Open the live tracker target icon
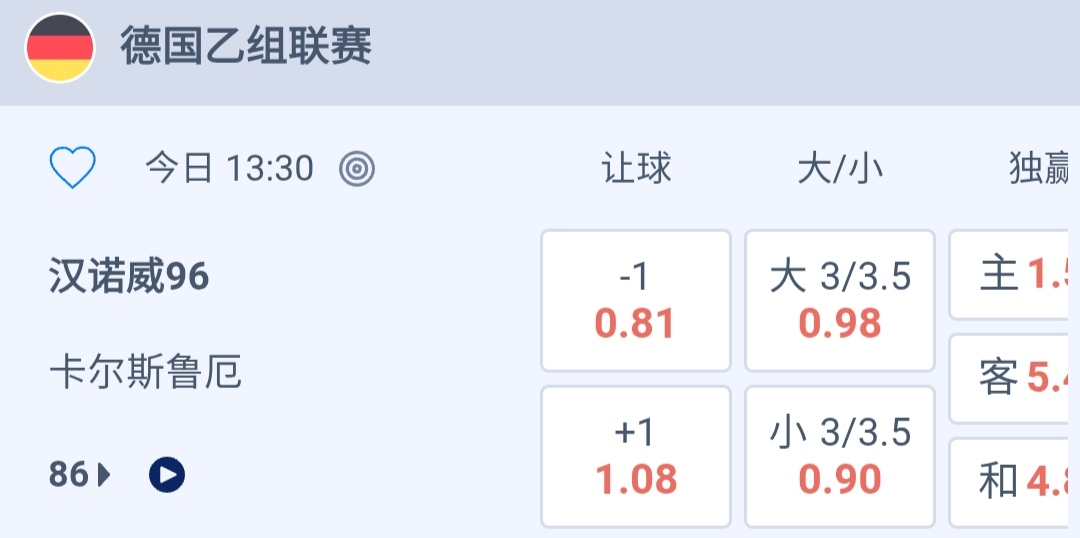The height and width of the screenshot is (538, 1080). tap(357, 169)
